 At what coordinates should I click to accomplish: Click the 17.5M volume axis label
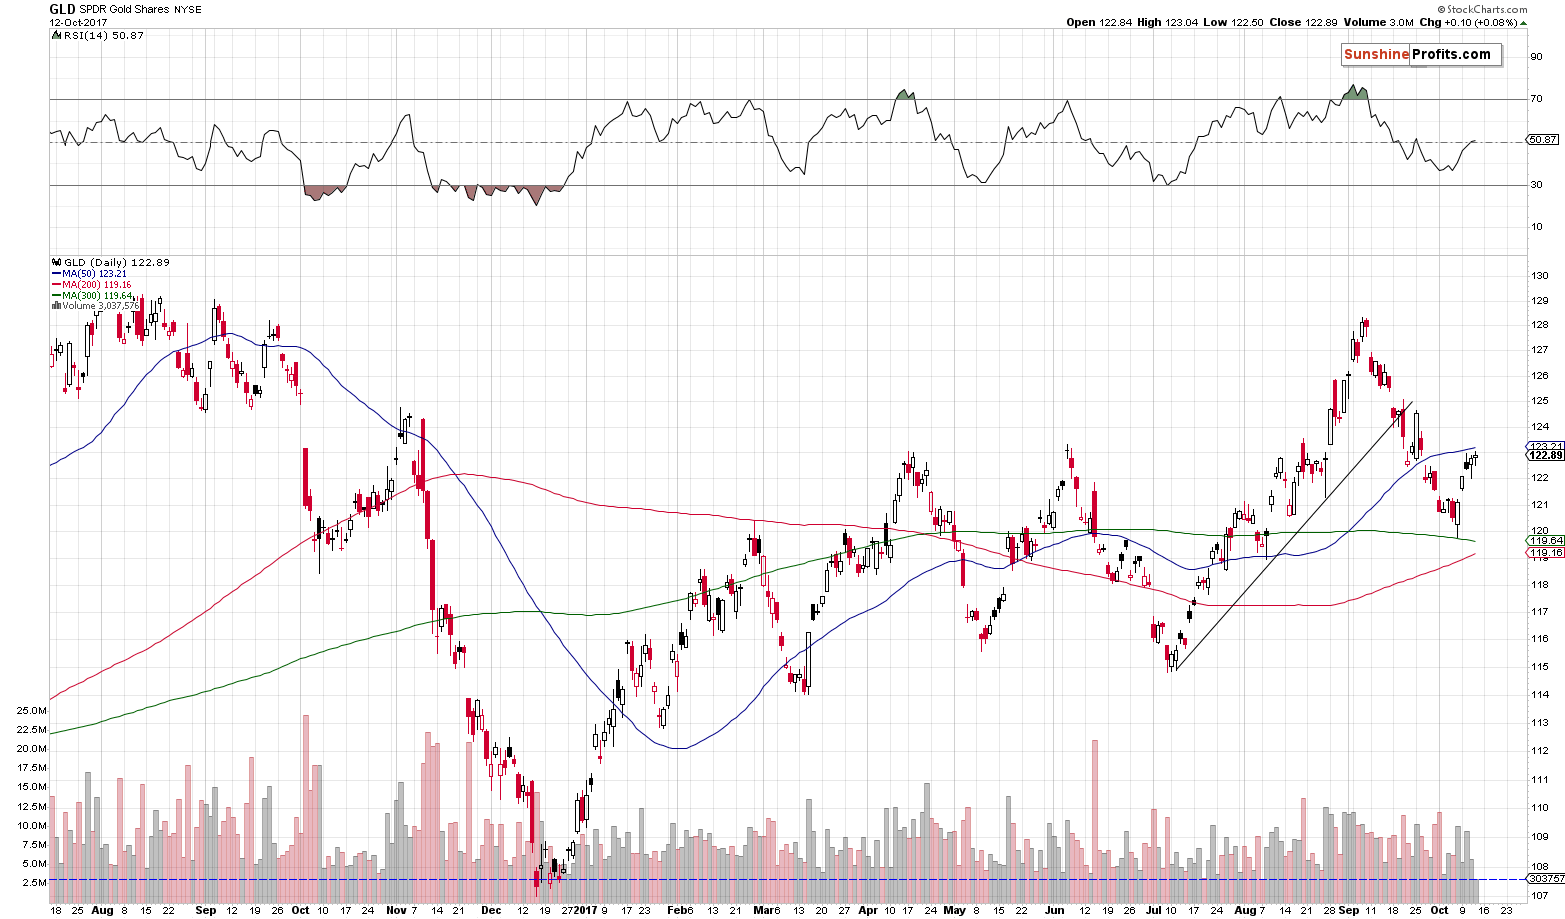tap(32, 768)
